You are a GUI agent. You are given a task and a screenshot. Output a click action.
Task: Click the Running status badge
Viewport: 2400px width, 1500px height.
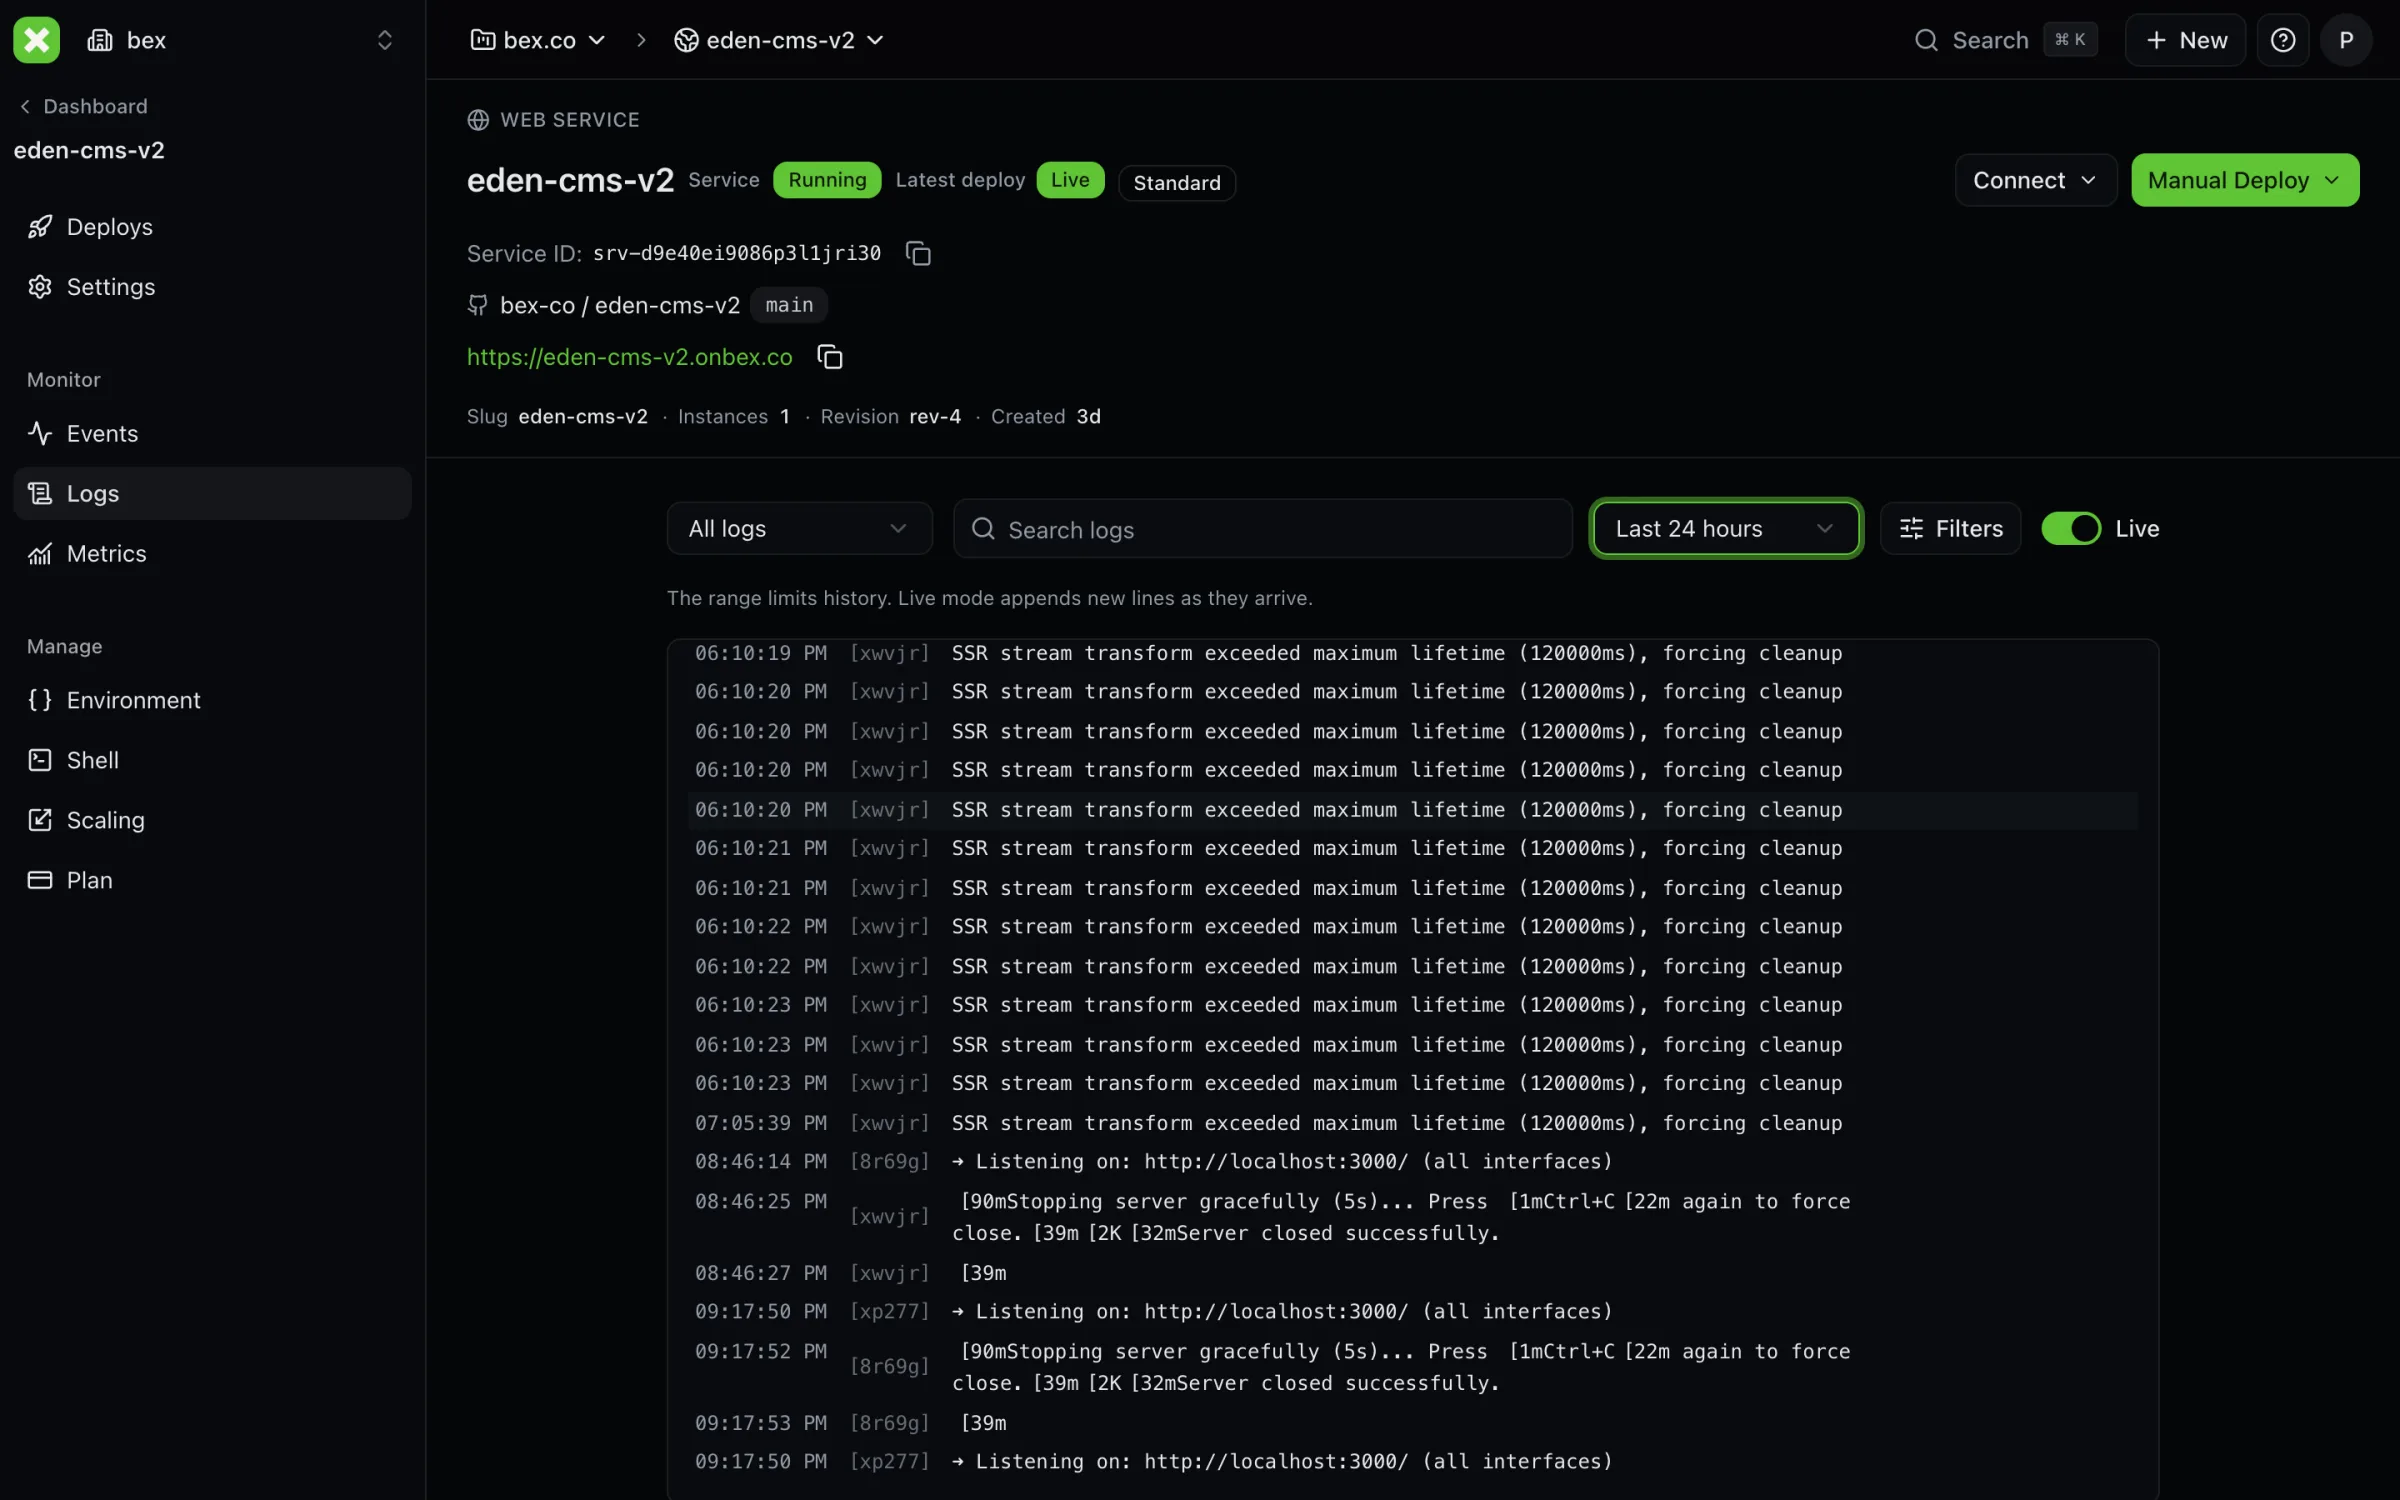[x=827, y=180]
